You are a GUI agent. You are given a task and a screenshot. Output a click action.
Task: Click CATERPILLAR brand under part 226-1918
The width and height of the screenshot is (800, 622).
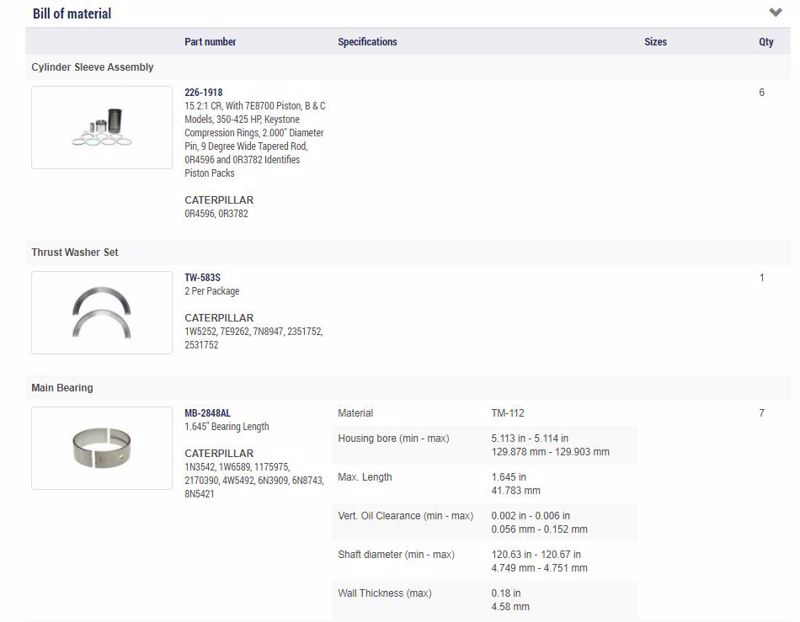pos(219,200)
